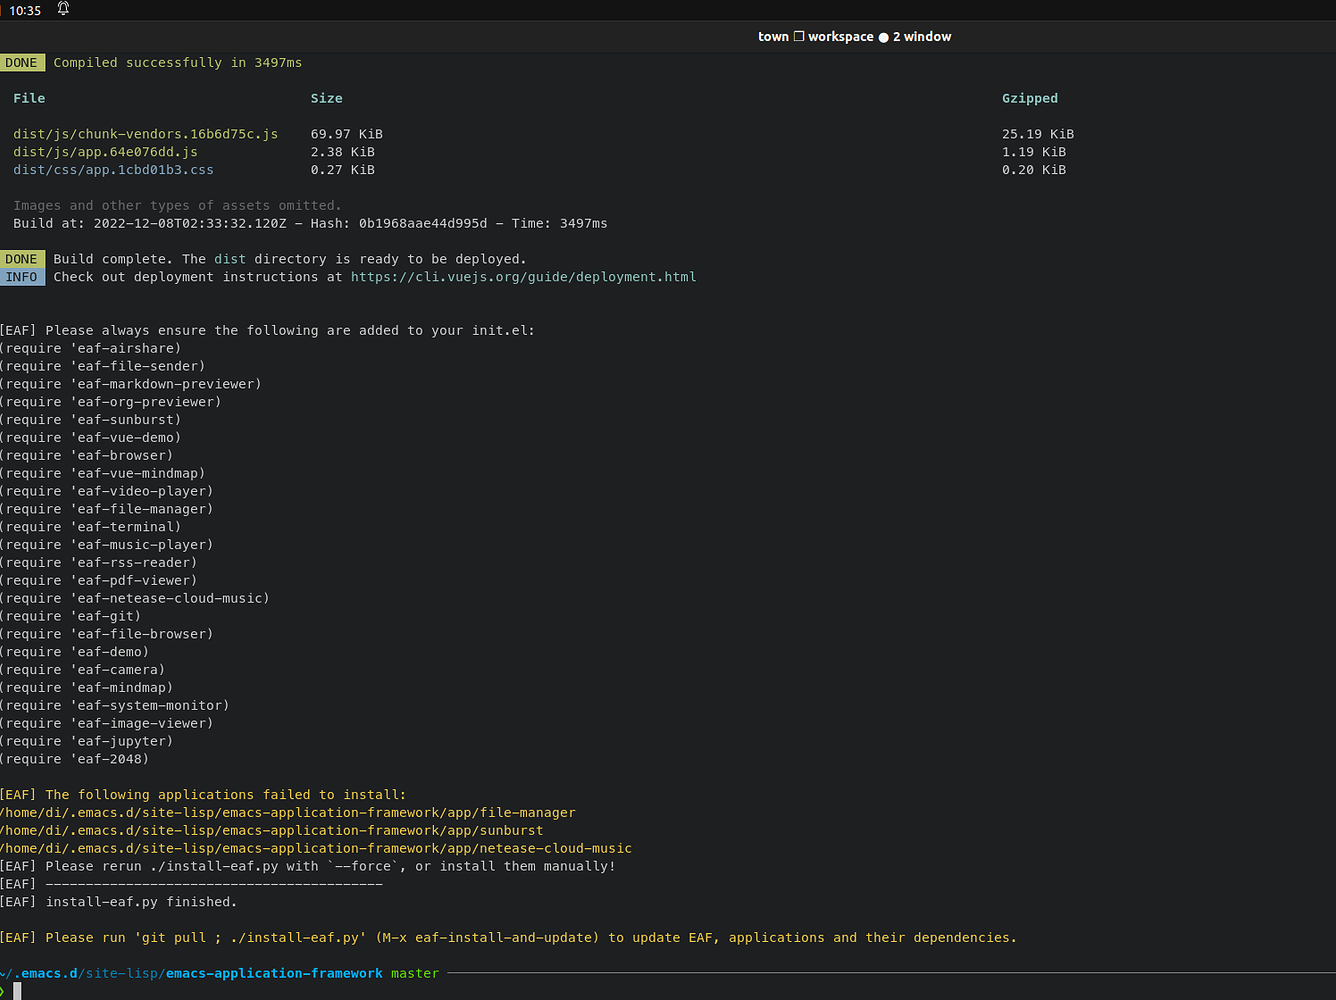Select the dist/js/chunk-vendors.16b6d75c.js file entry
1336x1000 pixels.
click(145, 133)
